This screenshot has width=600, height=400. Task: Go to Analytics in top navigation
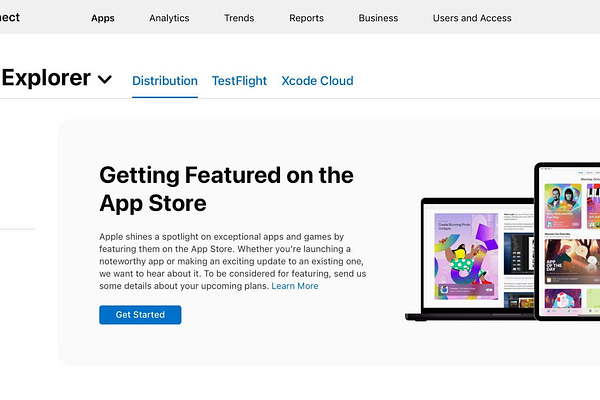click(169, 18)
